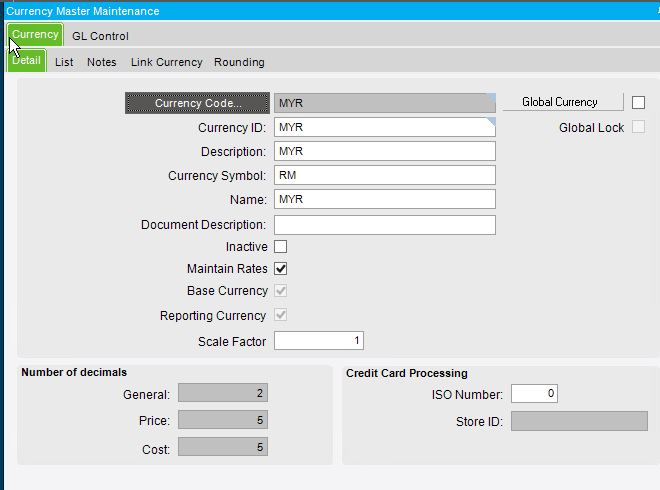The width and height of the screenshot is (660, 490).
Task: Click into the Document Description field
Action: tap(384, 225)
